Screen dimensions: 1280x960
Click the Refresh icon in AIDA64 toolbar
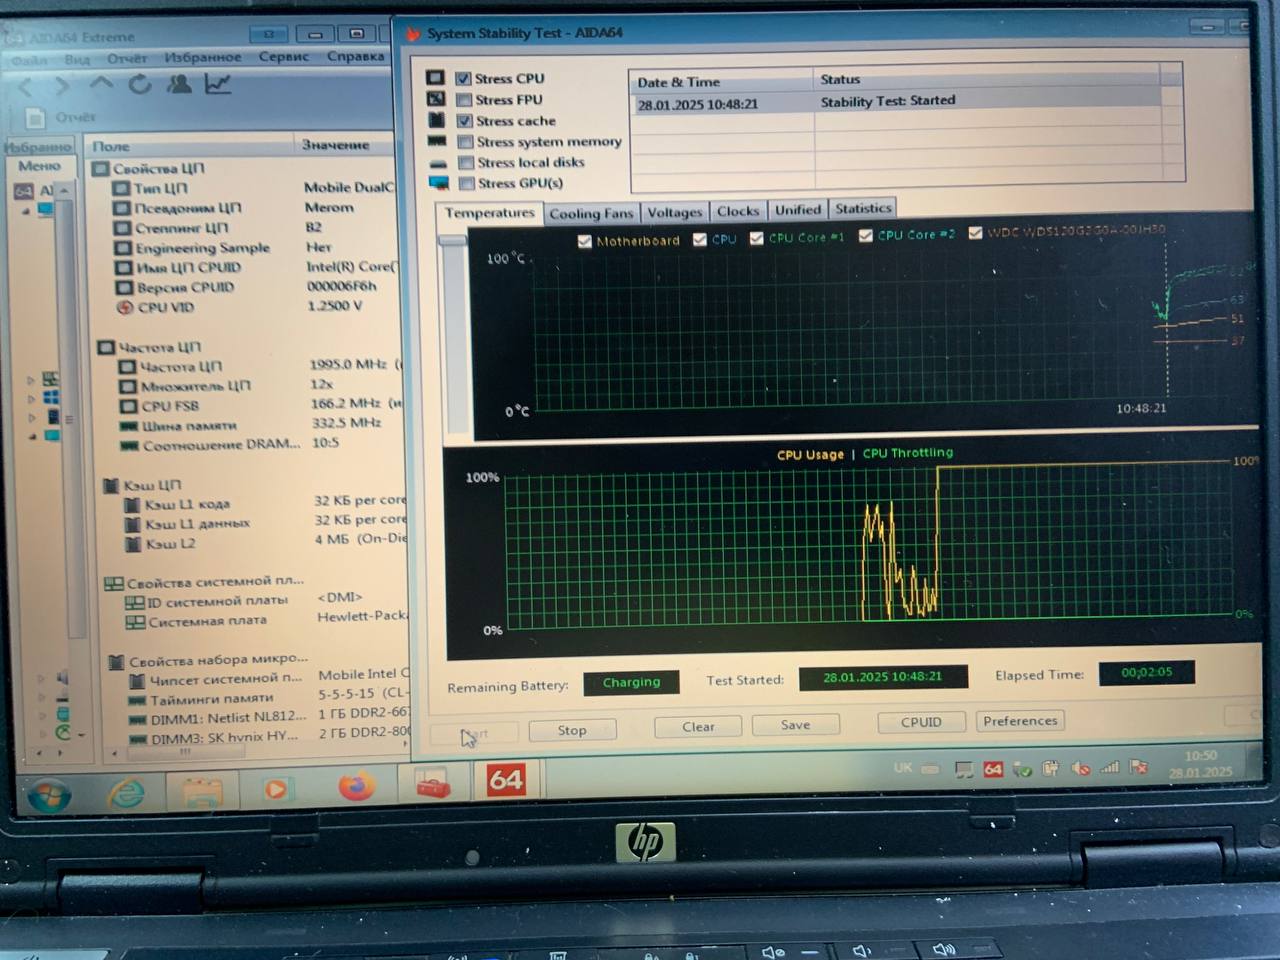click(x=140, y=85)
